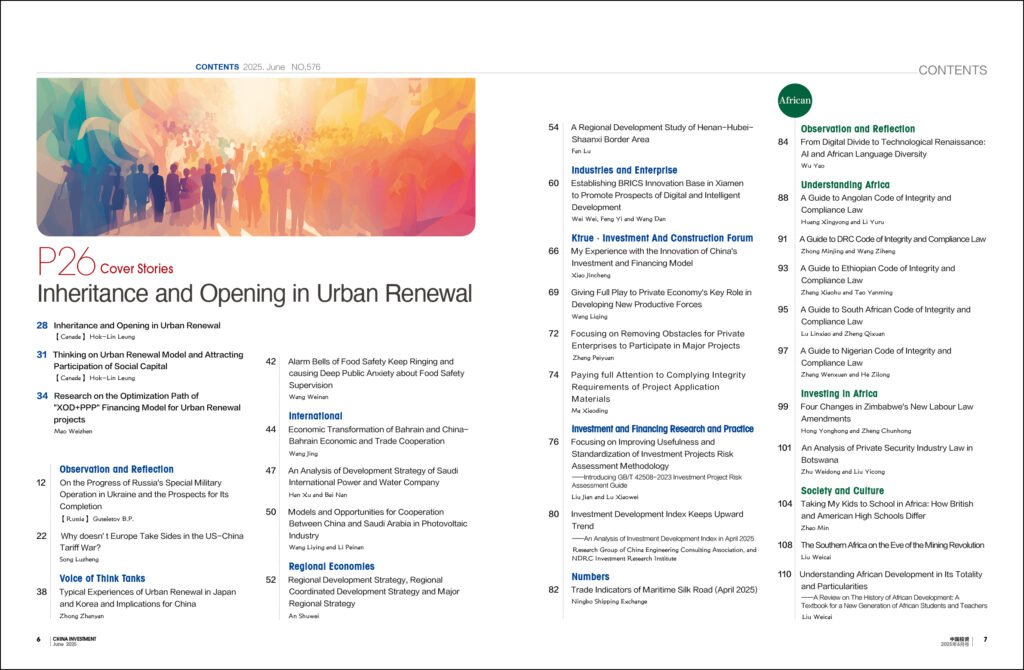Click author name 'Mao Weizhen'
1024x670 pixels.
[x=72, y=432]
